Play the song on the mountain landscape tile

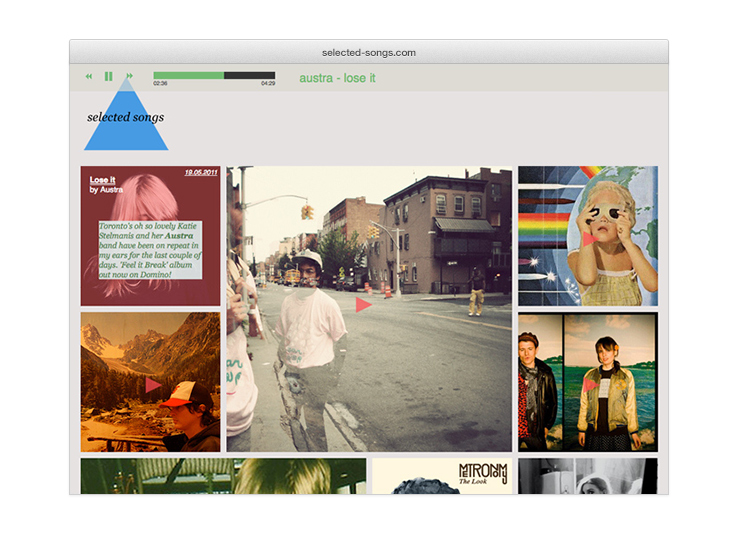point(153,384)
